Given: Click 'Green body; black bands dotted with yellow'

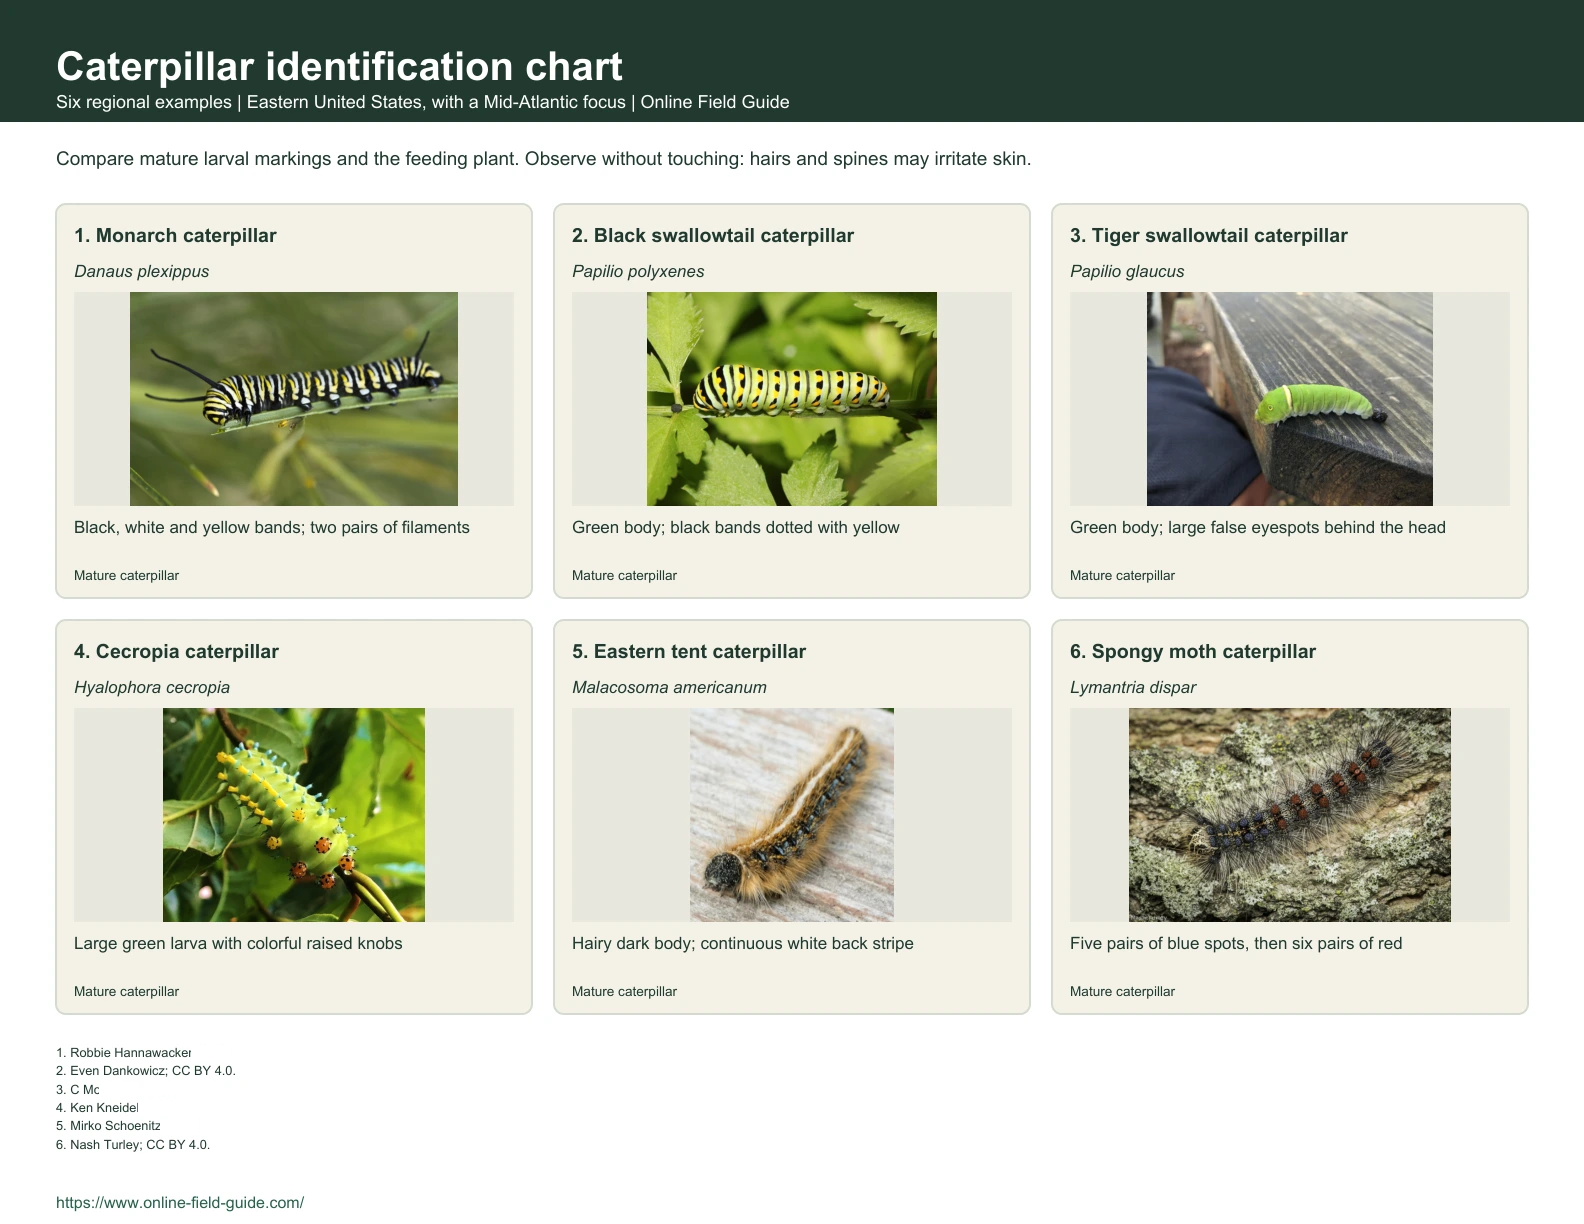Looking at the screenshot, I should point(736,527).
